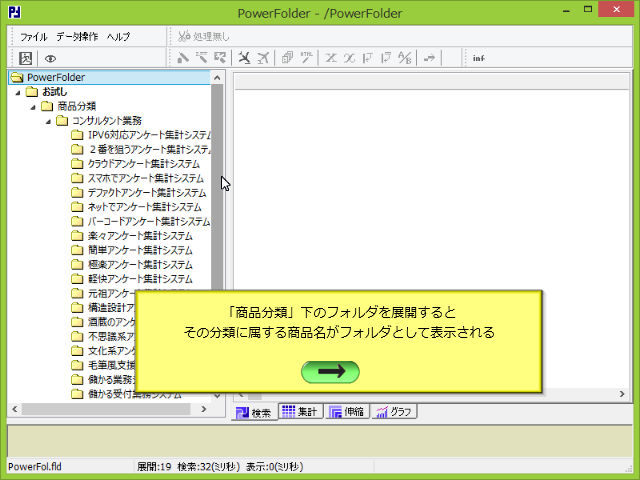Click the A/B ratio toolbar icon
This screenshot has width=640, height=480.
pos(404,58)
